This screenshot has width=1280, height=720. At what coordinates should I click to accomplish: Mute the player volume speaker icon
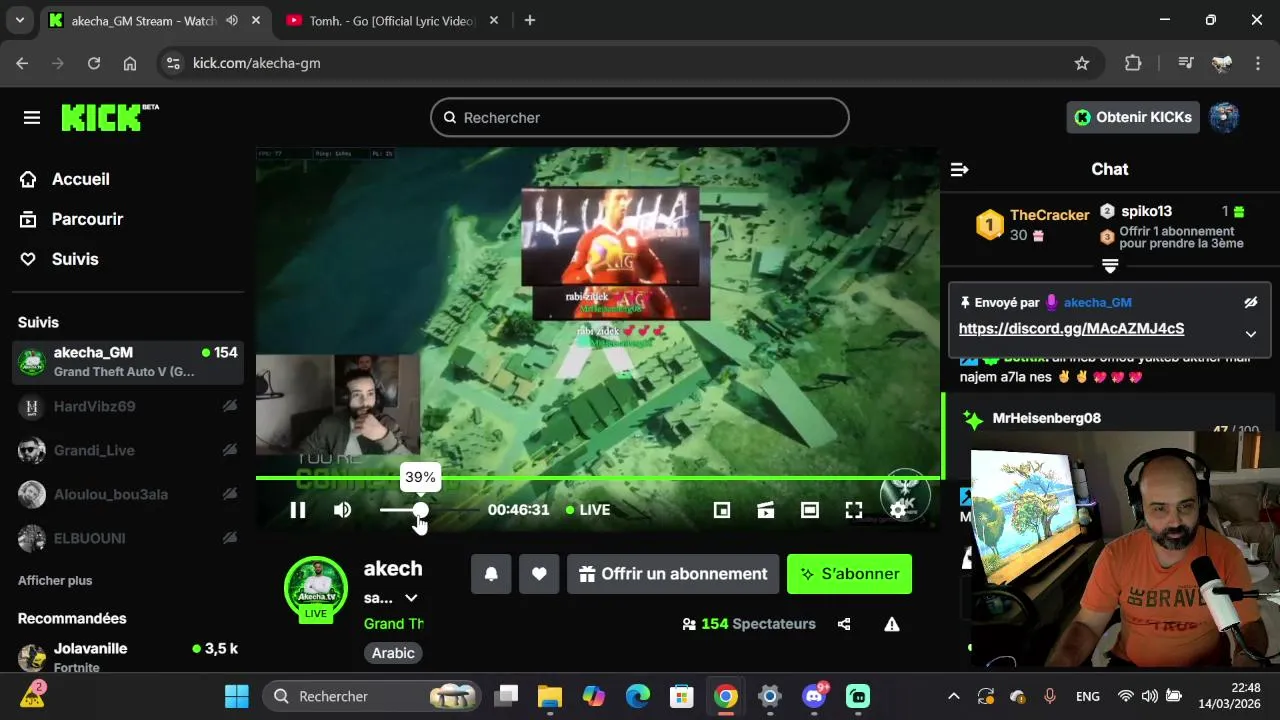tap(342, 510)
